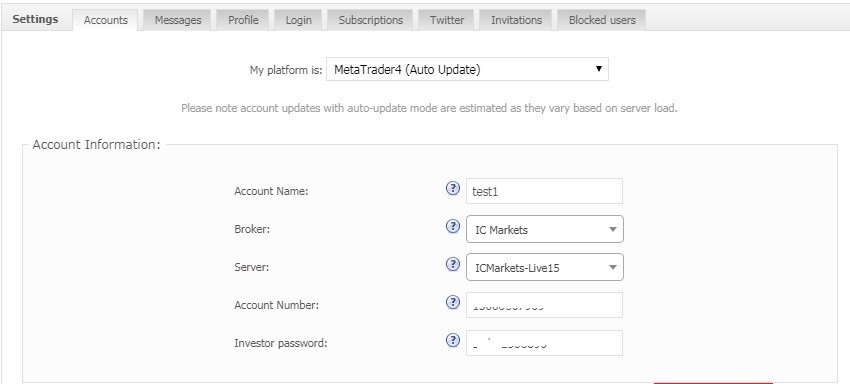Click the Settings heading label
Image resolution: width=850 pixels, height=384 pixels.
[x=35, y=19]
